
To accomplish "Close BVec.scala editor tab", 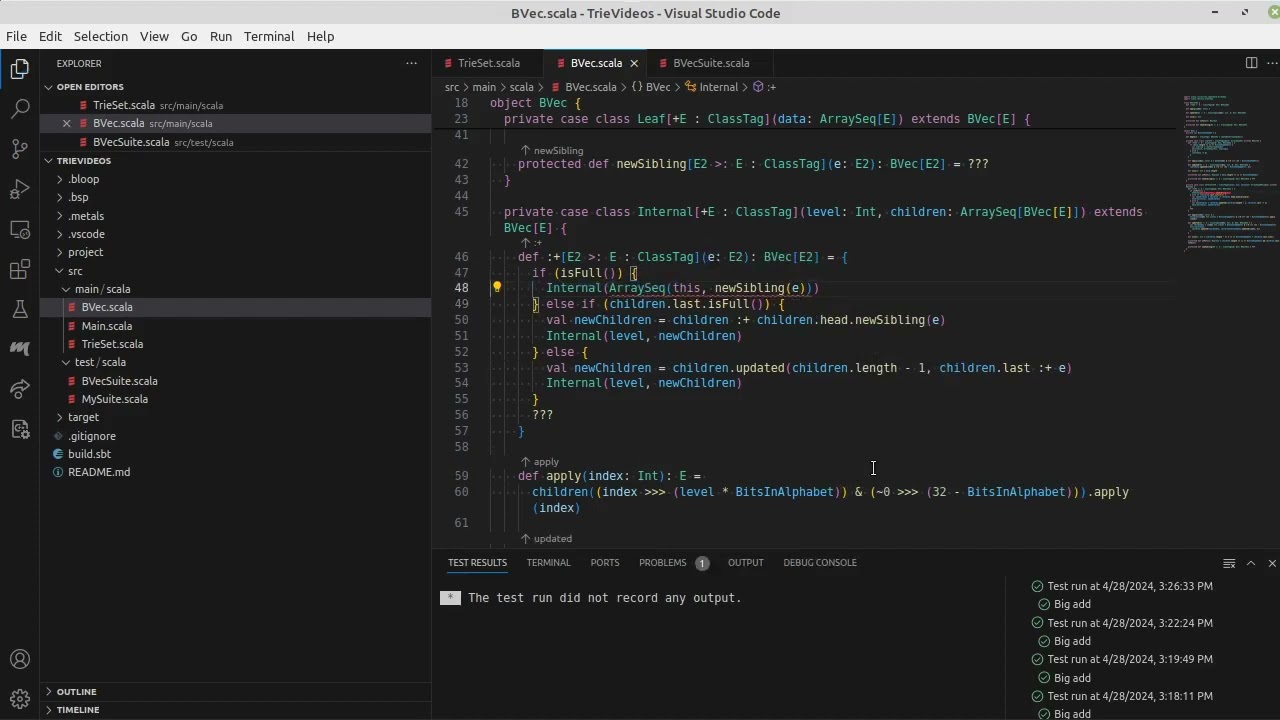I will [634, 63].
